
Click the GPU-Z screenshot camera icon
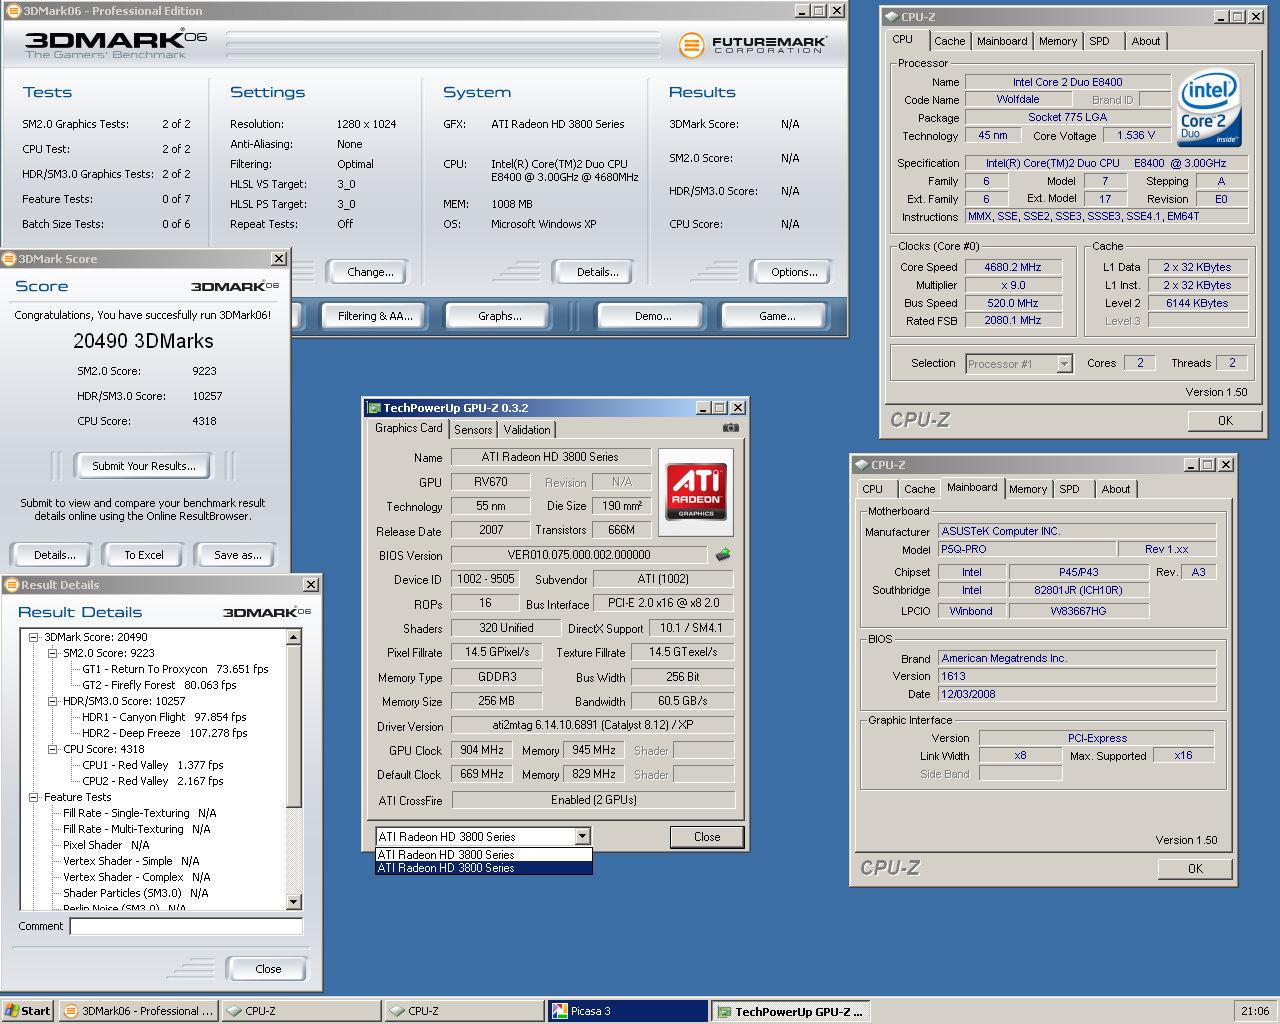(x=731, y=428)
